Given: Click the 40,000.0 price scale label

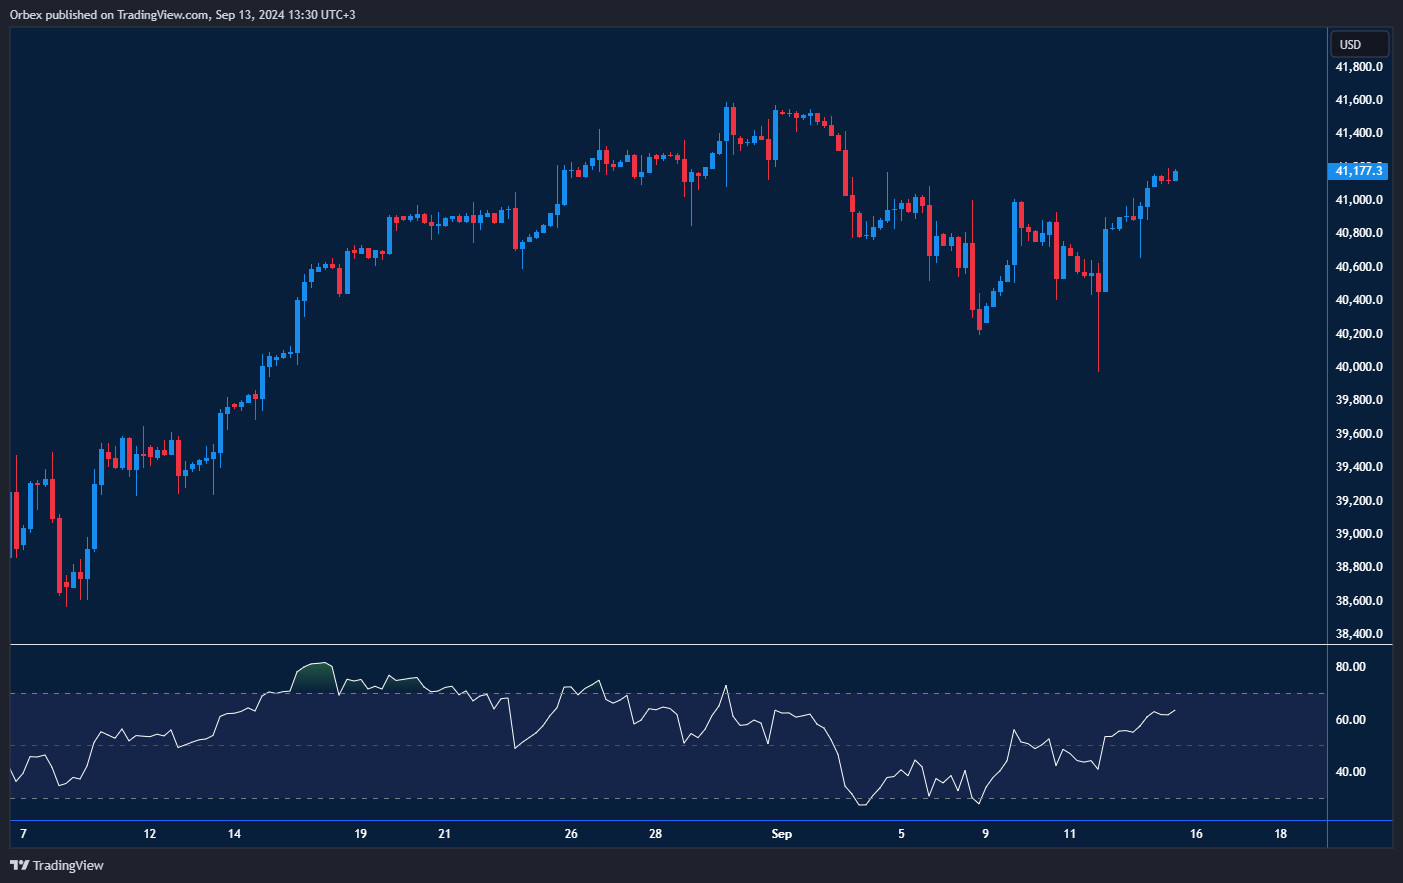Looking at the screenshot, I should pos(1359,367).
